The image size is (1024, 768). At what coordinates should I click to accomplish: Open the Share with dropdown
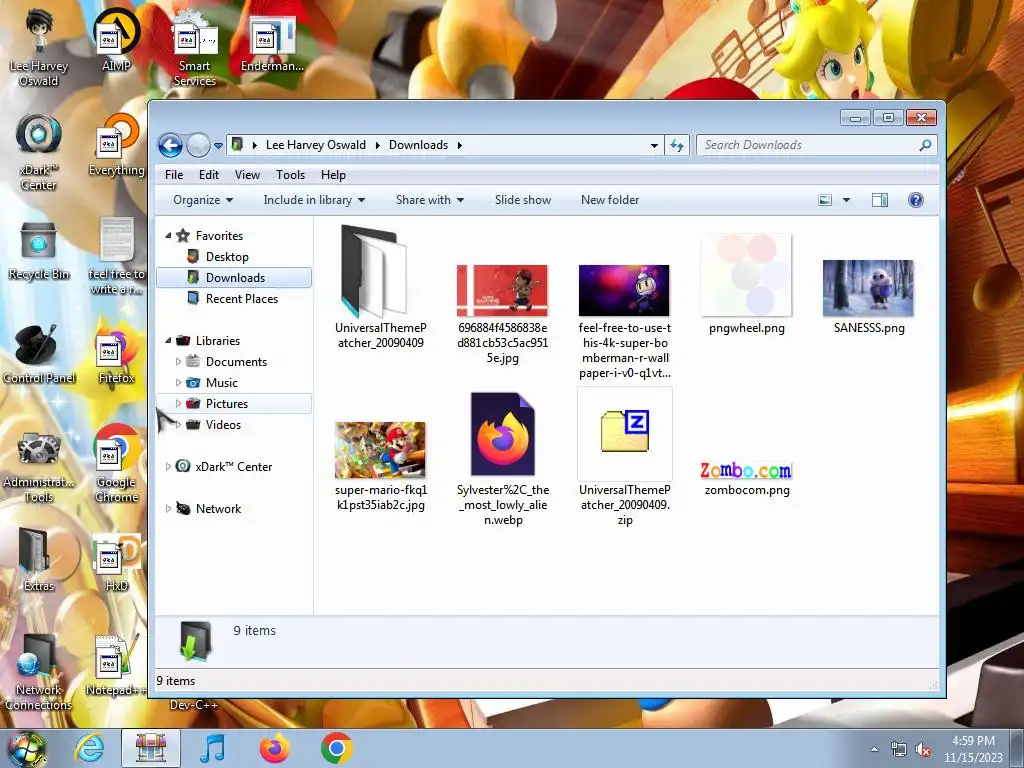click(x=430, y=200)
